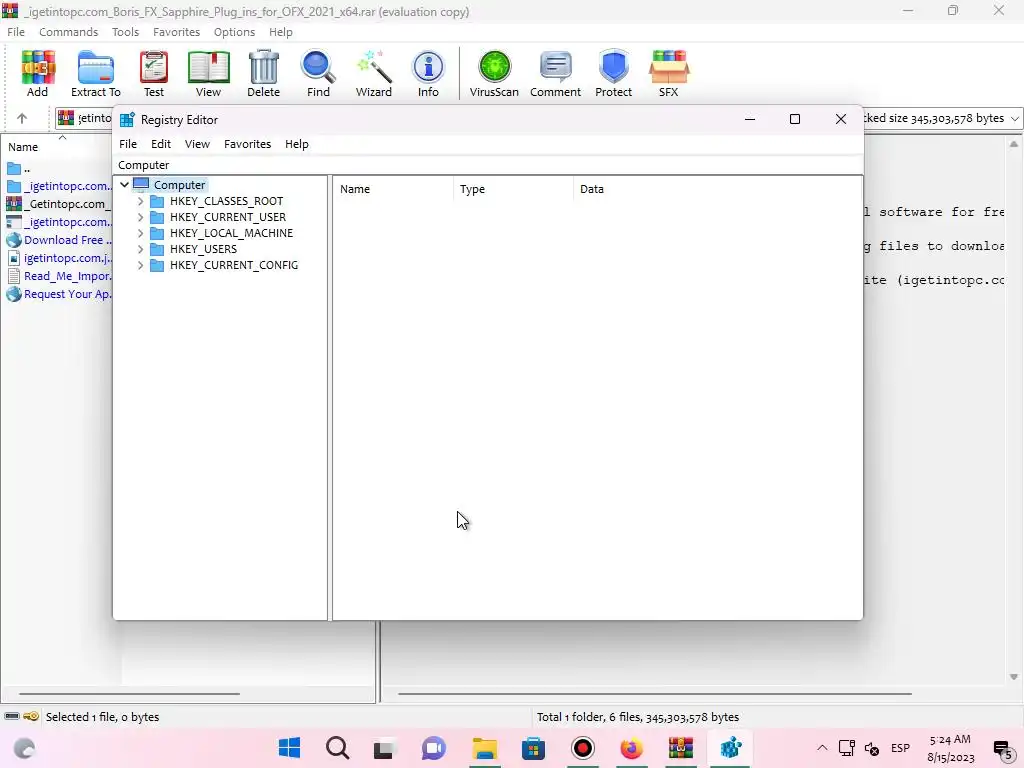Go up one folder in WinRAR
1024x768 pixels.
pos(22,118)
